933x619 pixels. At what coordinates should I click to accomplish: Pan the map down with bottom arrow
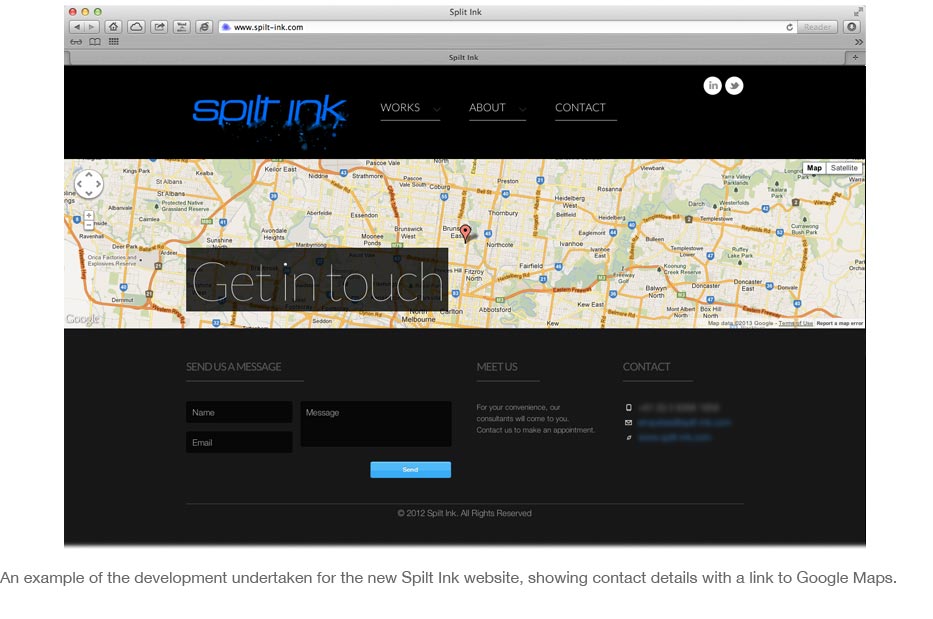coord(89,193)
